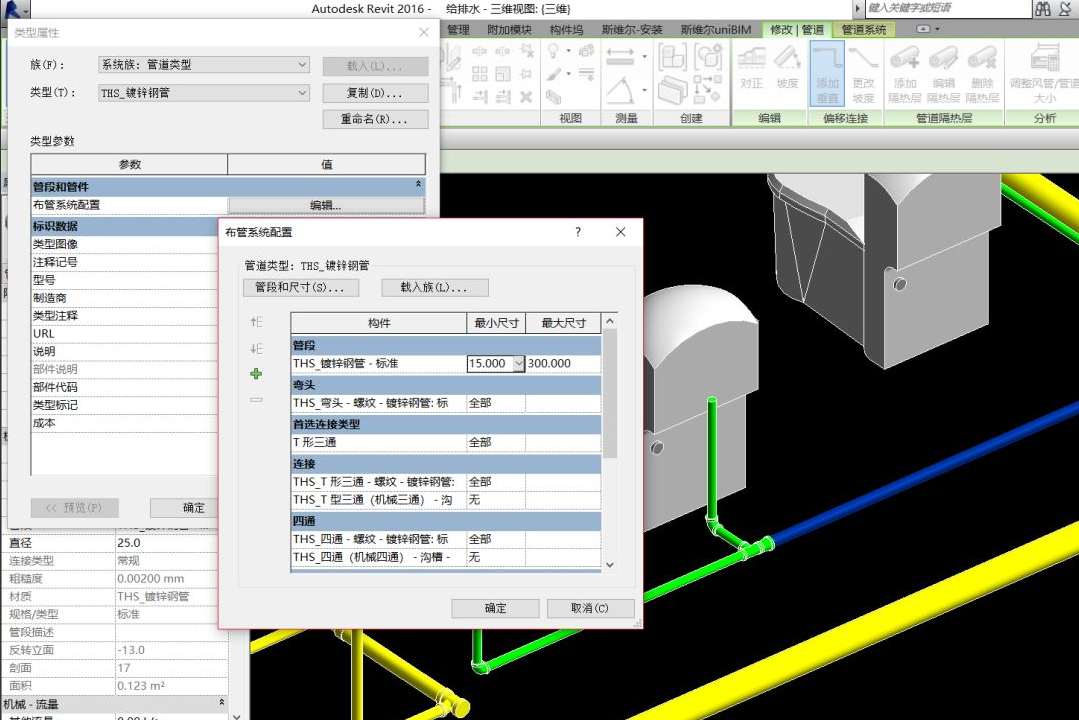Click the 管段和尺寸(S)... button
The width and height of the screenshot is (1079, 720).
pos(300,288)
